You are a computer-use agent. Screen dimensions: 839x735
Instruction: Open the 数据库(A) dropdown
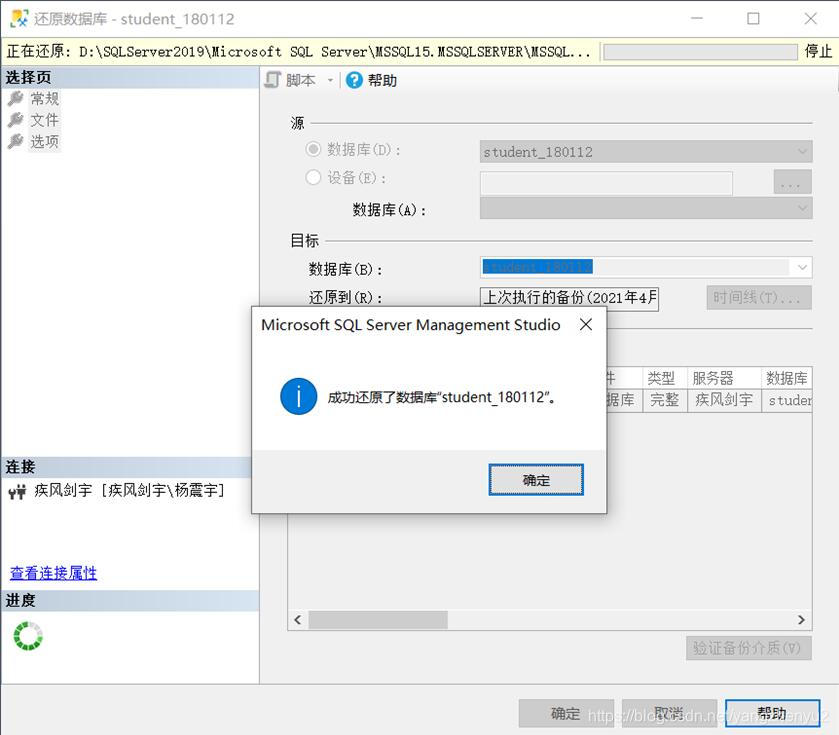click(x=646, y=208)
